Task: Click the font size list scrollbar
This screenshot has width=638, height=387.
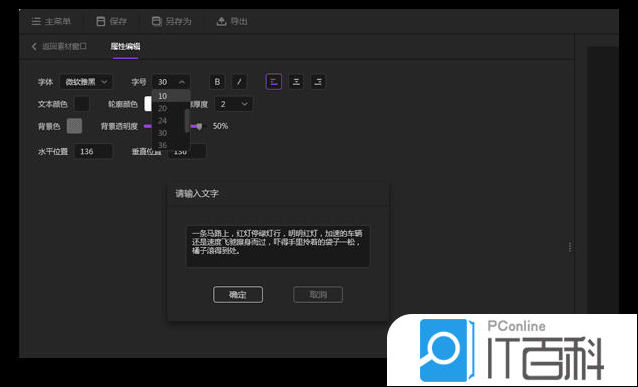Action: point(187,121)
